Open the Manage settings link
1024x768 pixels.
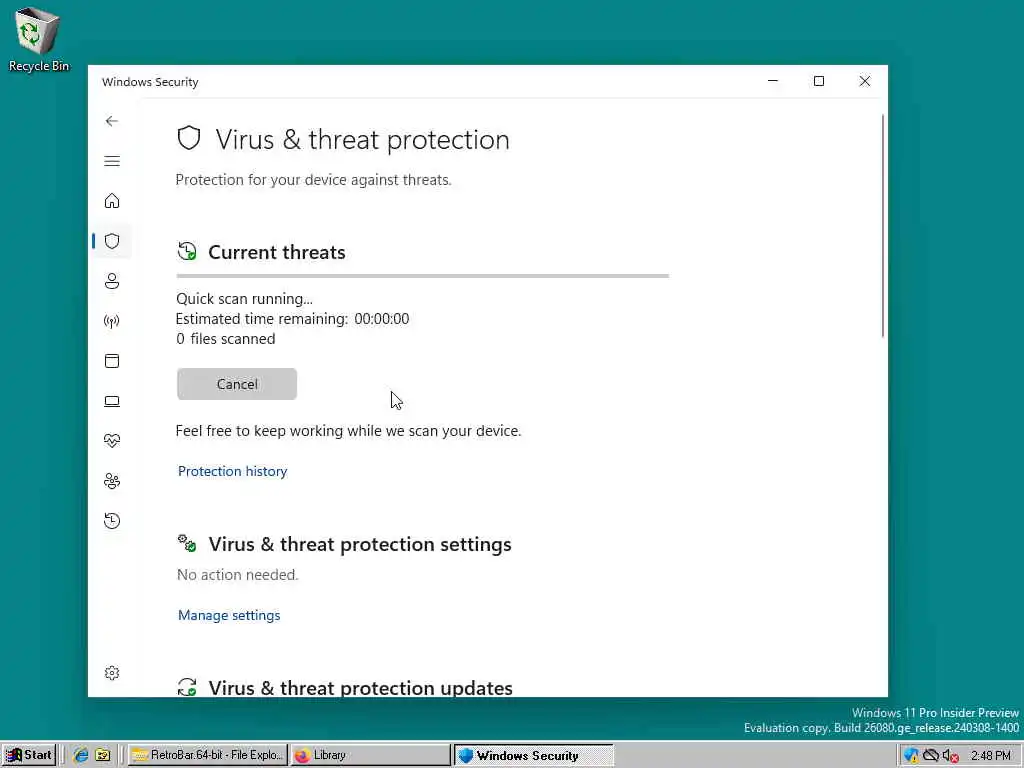click(229, 615)
